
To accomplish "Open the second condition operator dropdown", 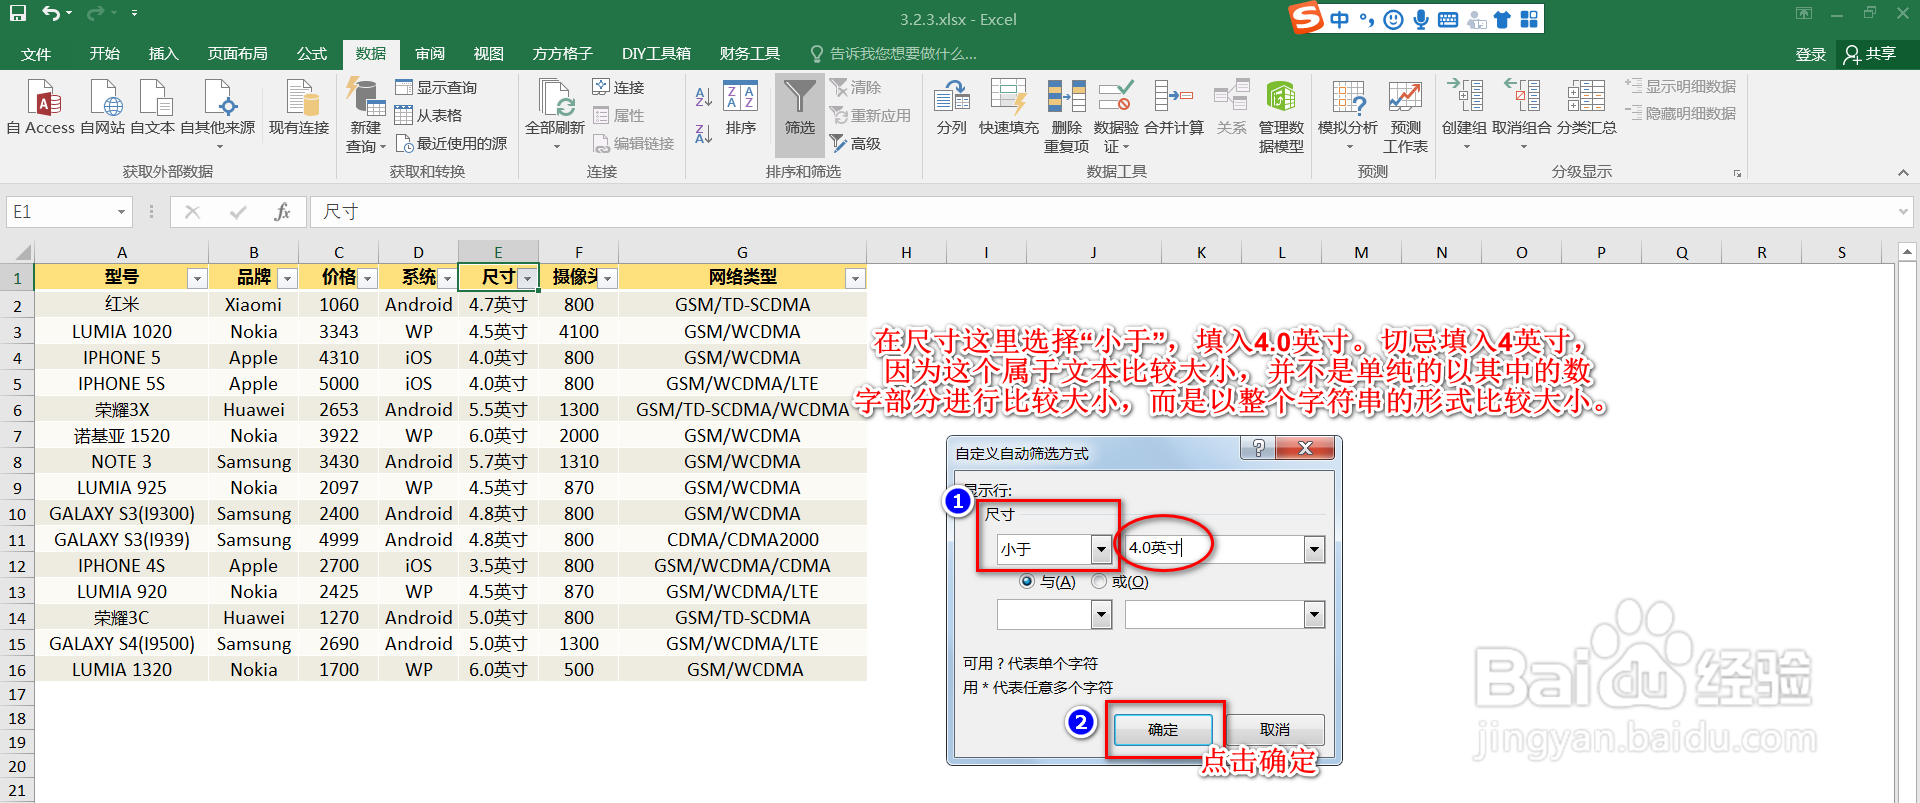I will tap(1101, 614).
